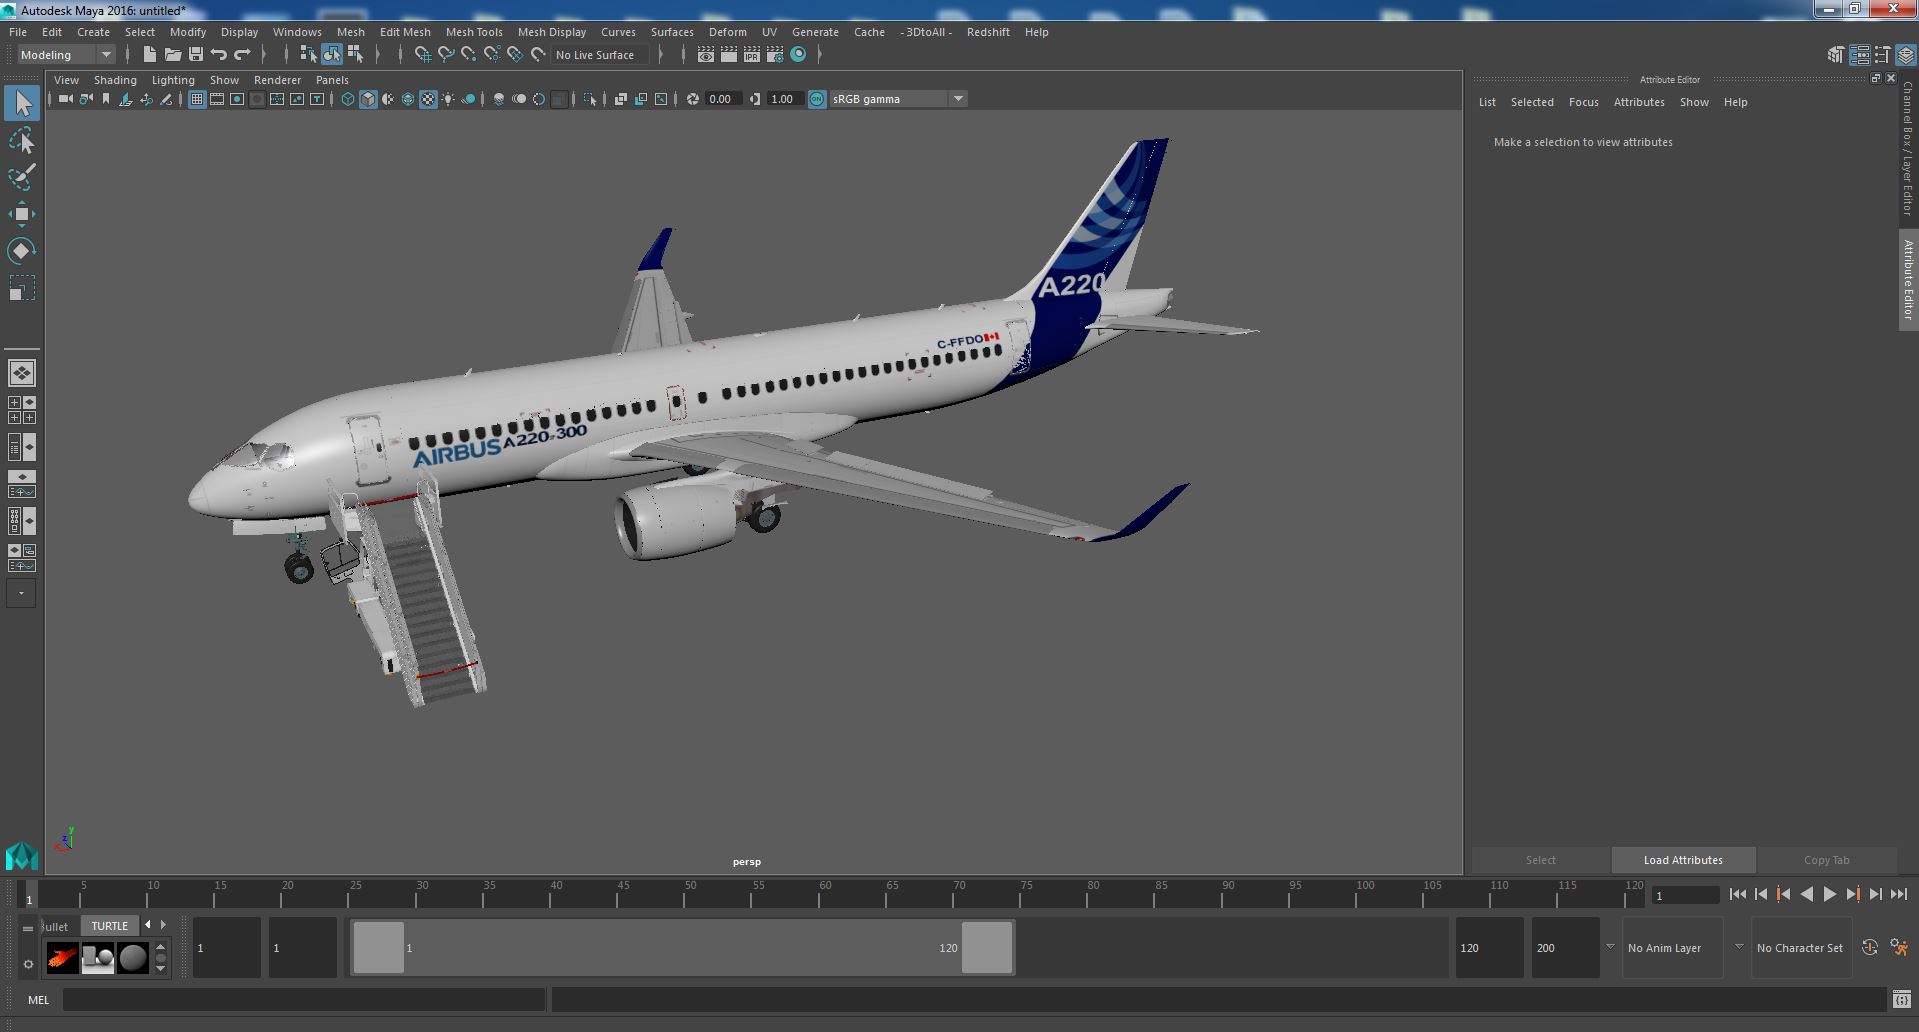This screenshot has width=1919, height=1032.
Task: Activate the Move tool
Action: coord(22,214)
